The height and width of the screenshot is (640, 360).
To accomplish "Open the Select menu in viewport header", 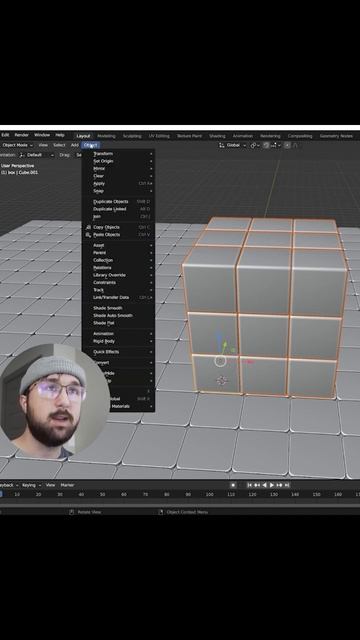I will point(59,145).
